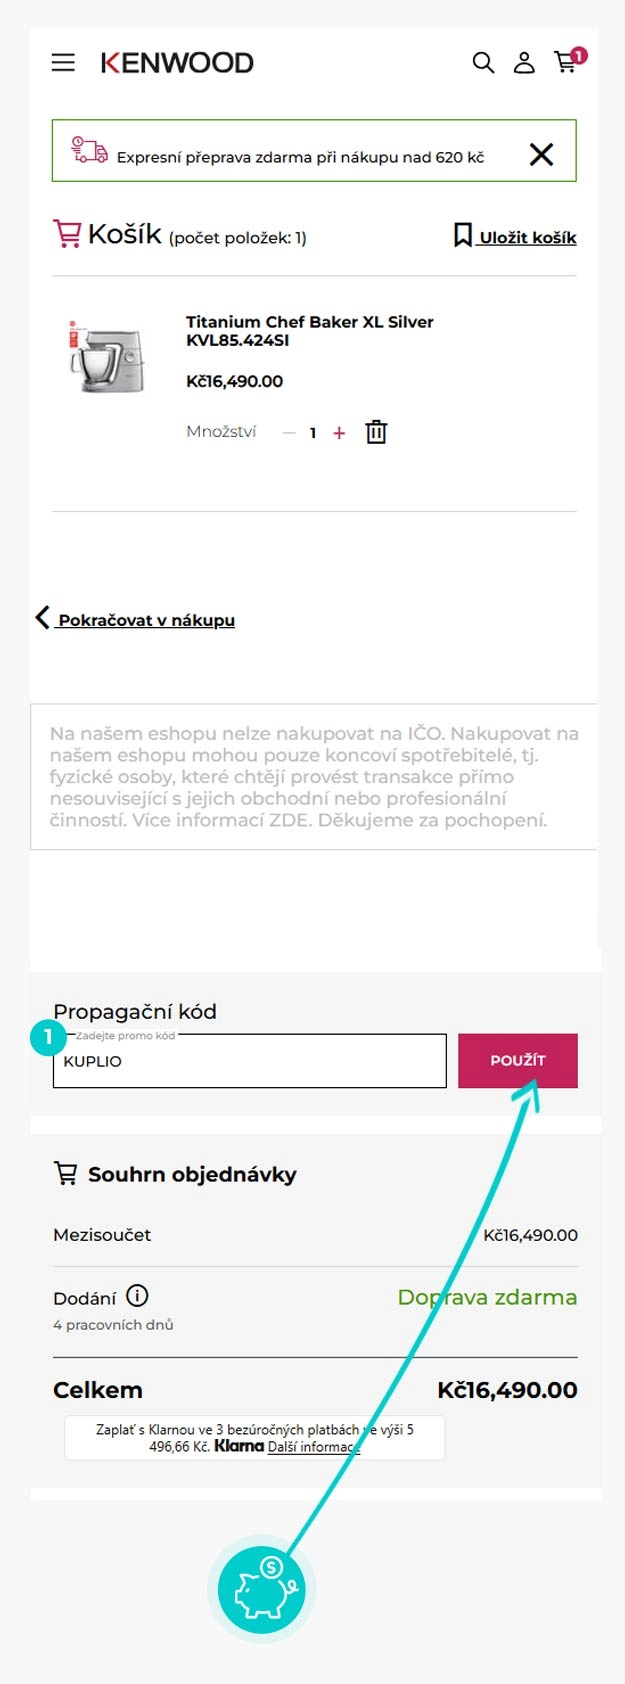Focus the promo code input field

pyautogui.click(x=249, y=1061)
